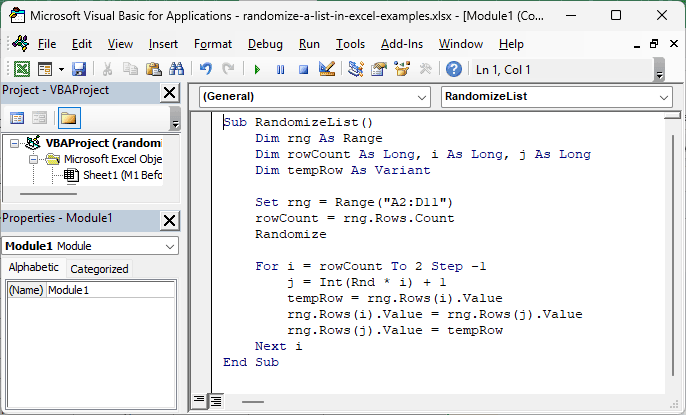Toggle Folders view in Project pane
The width and height of the screenshot is (686, 415).
coord(69,118)
